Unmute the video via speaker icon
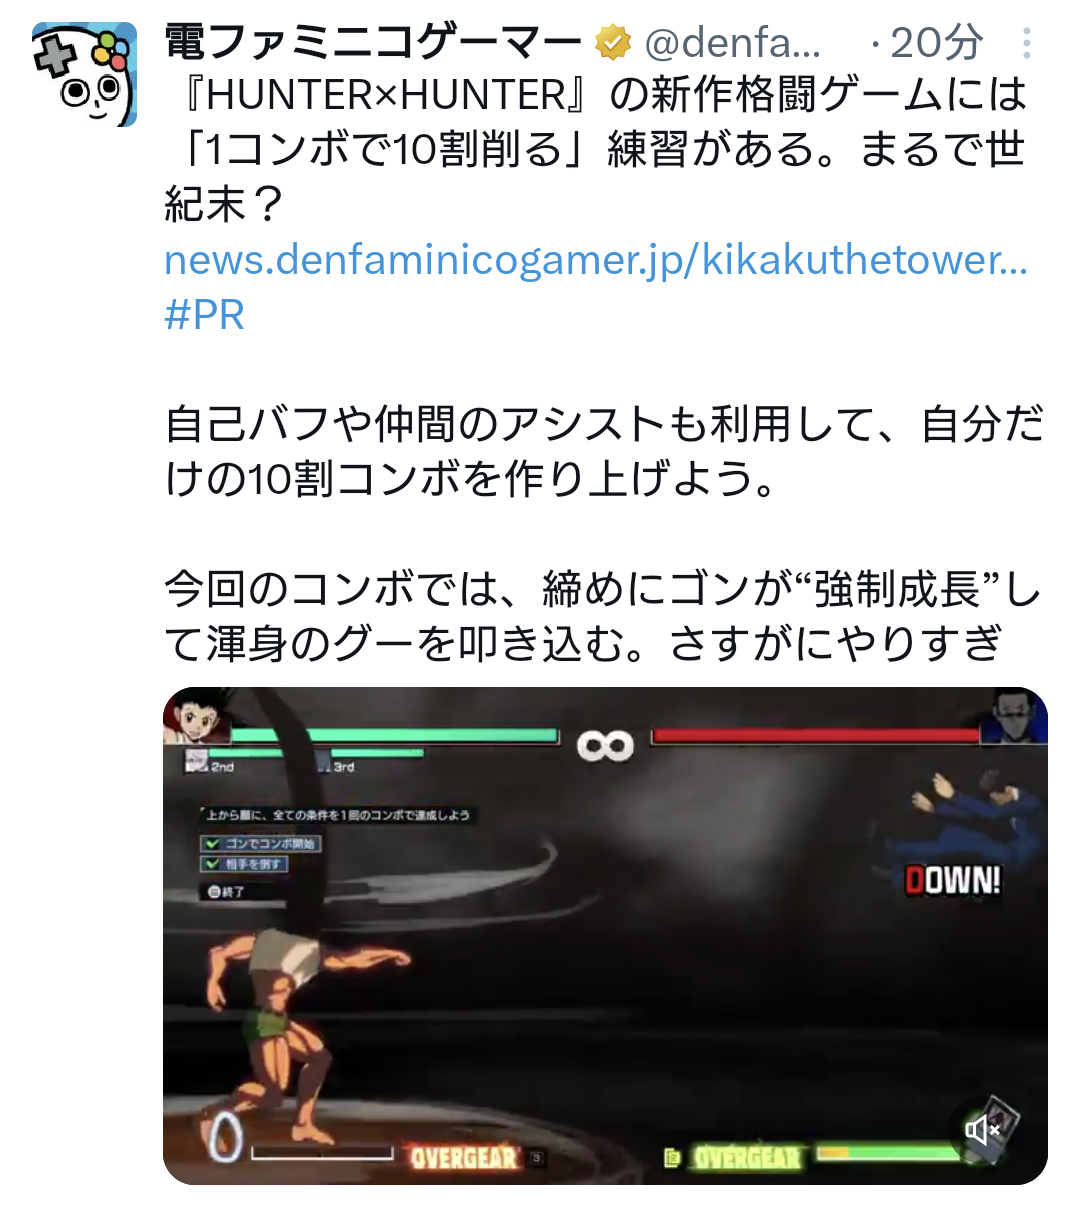This screenshot has height=1212, width=1080. tap(983, 1130)
